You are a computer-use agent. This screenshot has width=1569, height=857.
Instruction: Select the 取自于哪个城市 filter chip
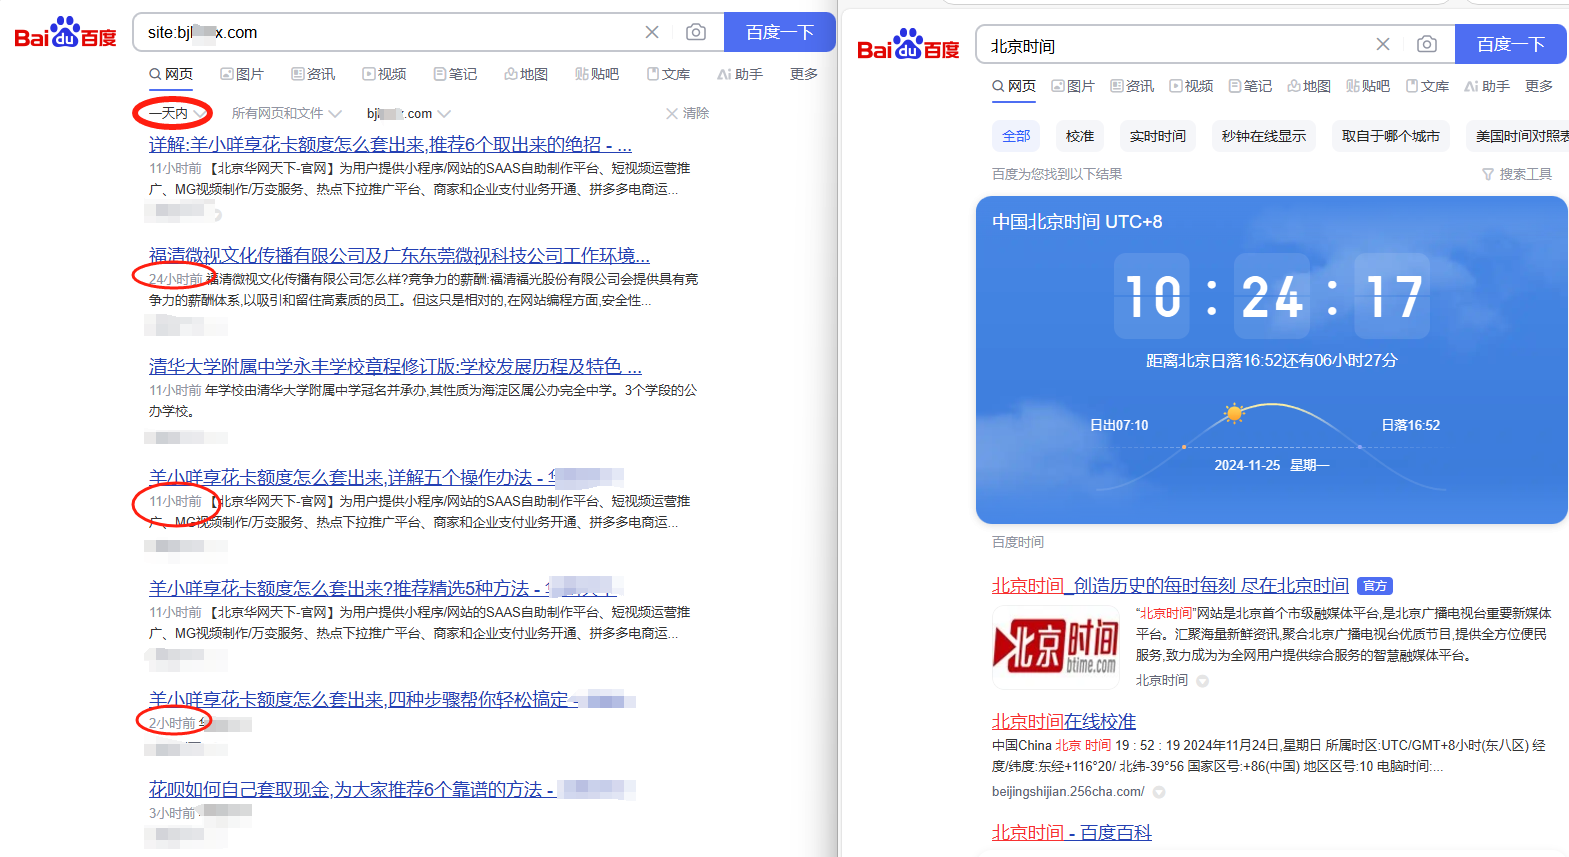tap(1391, 136)
